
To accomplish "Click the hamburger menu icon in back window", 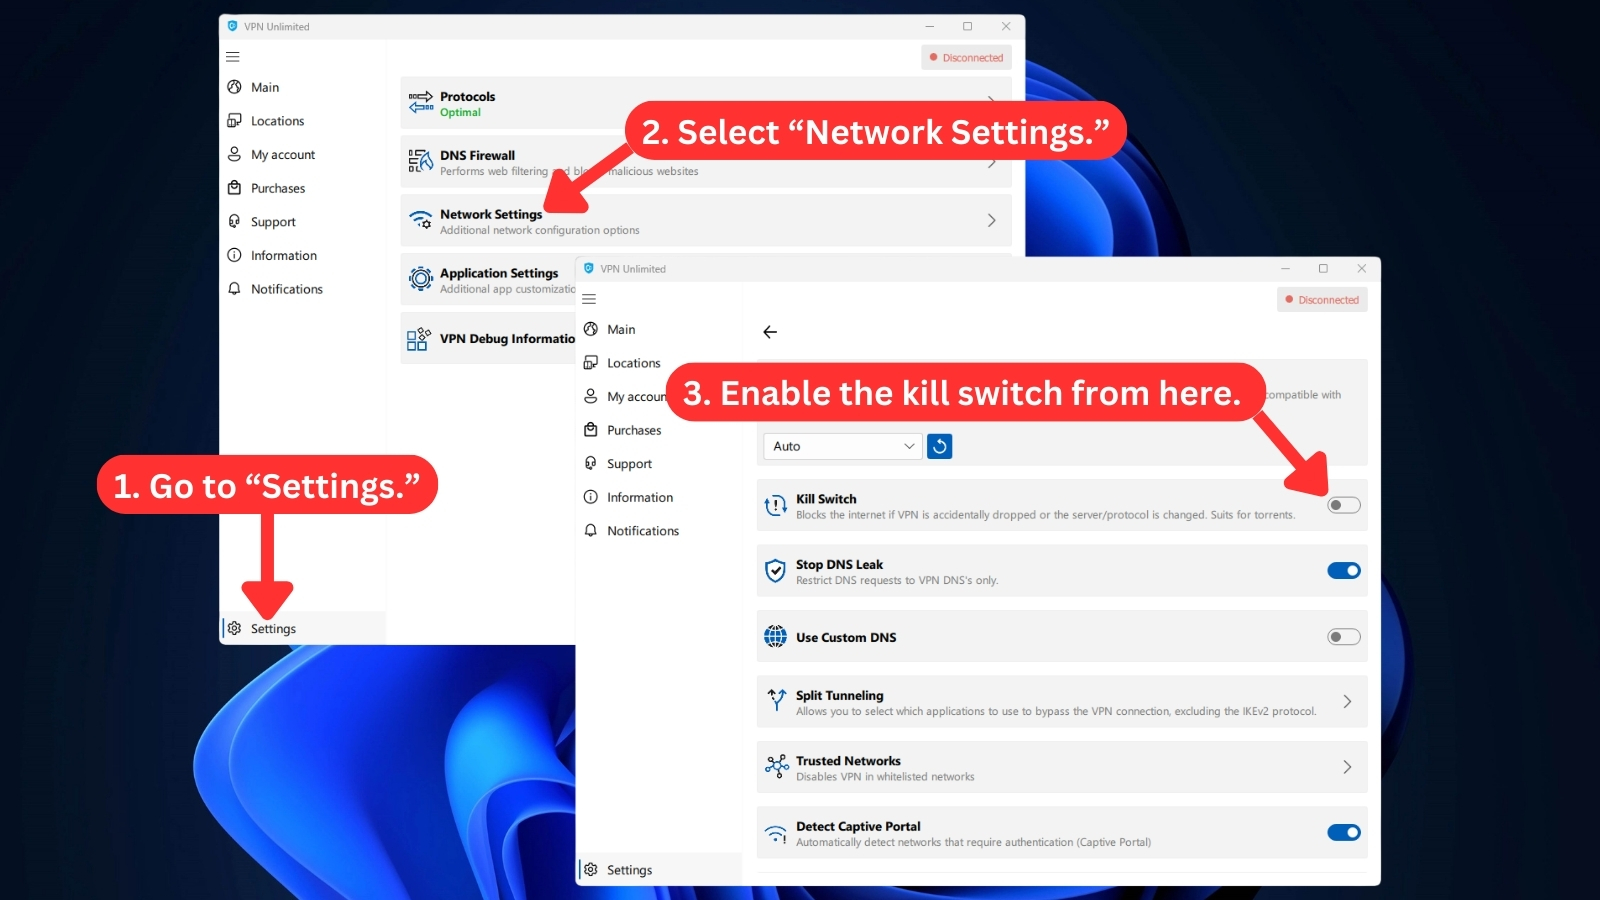I will pos(233,57).
